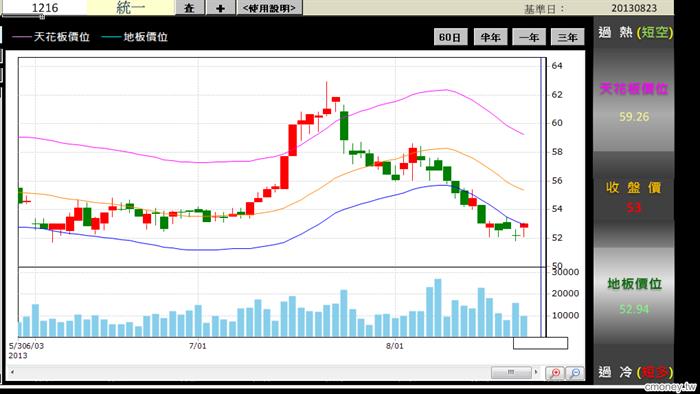The image size is (700, 394).
Task: Click the 地板價位 legend entry
Action: pyautogui.click(x=135, y=37)
